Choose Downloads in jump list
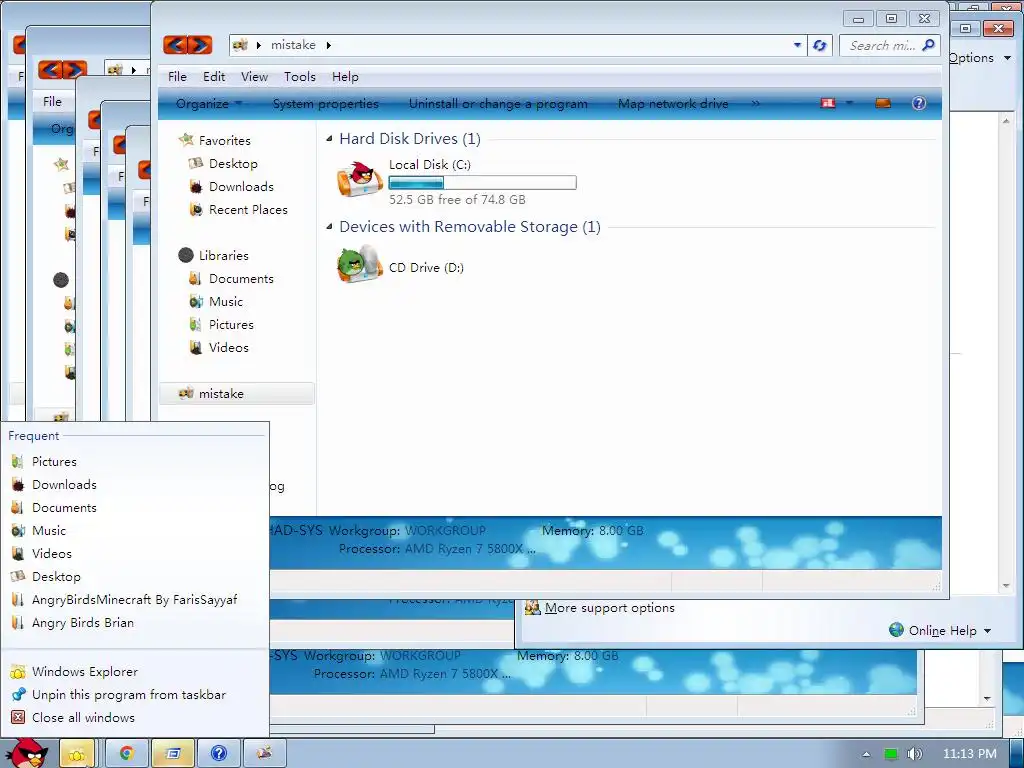Screen dimensions: 1024x768 pos(135,485)
